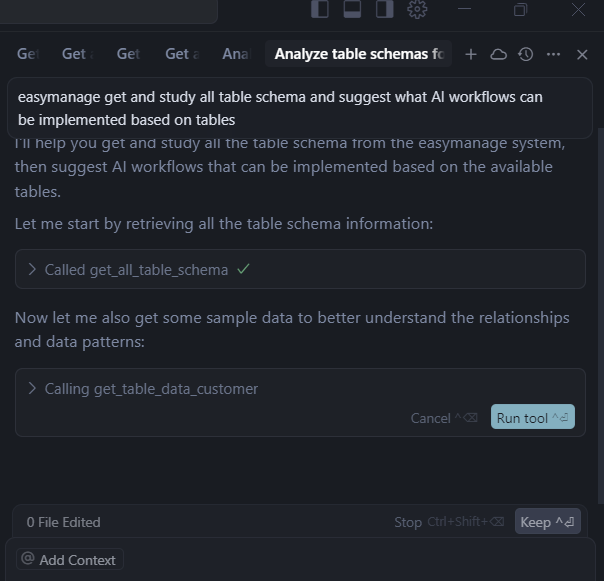Screen dimensions: 604x581
Task: Select the first 'Get' chat tab
Action: click(x=28, y=54)
